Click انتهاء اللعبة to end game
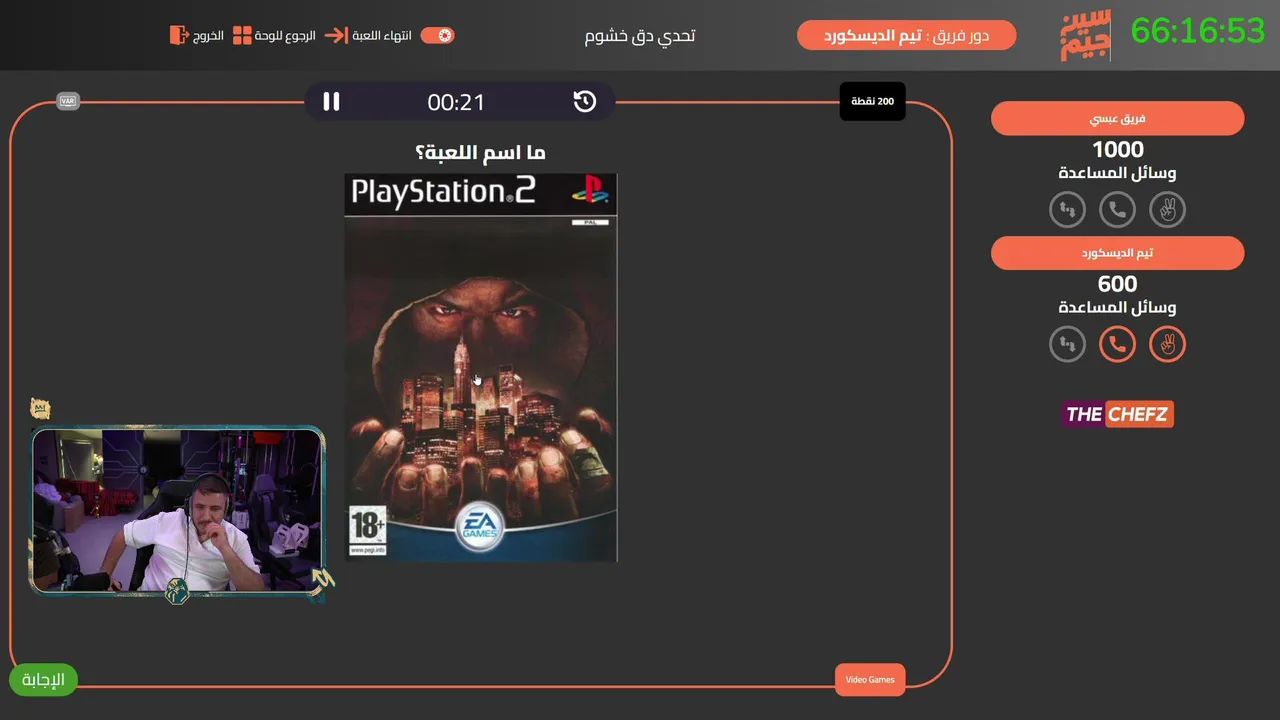 382,35
